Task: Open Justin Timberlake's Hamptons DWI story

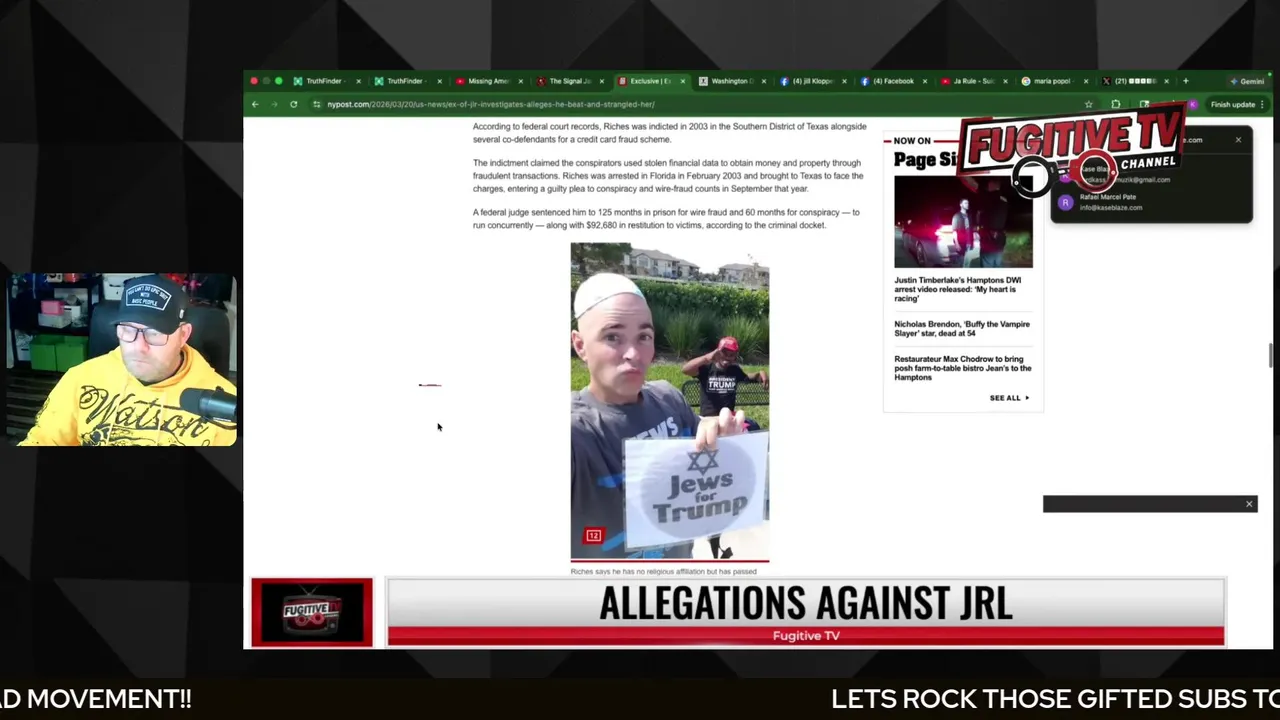Action: [958, 289]
